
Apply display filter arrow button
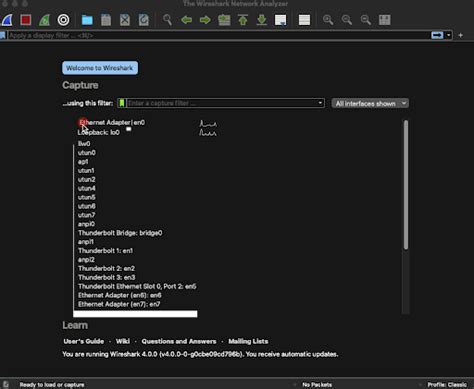437,35
